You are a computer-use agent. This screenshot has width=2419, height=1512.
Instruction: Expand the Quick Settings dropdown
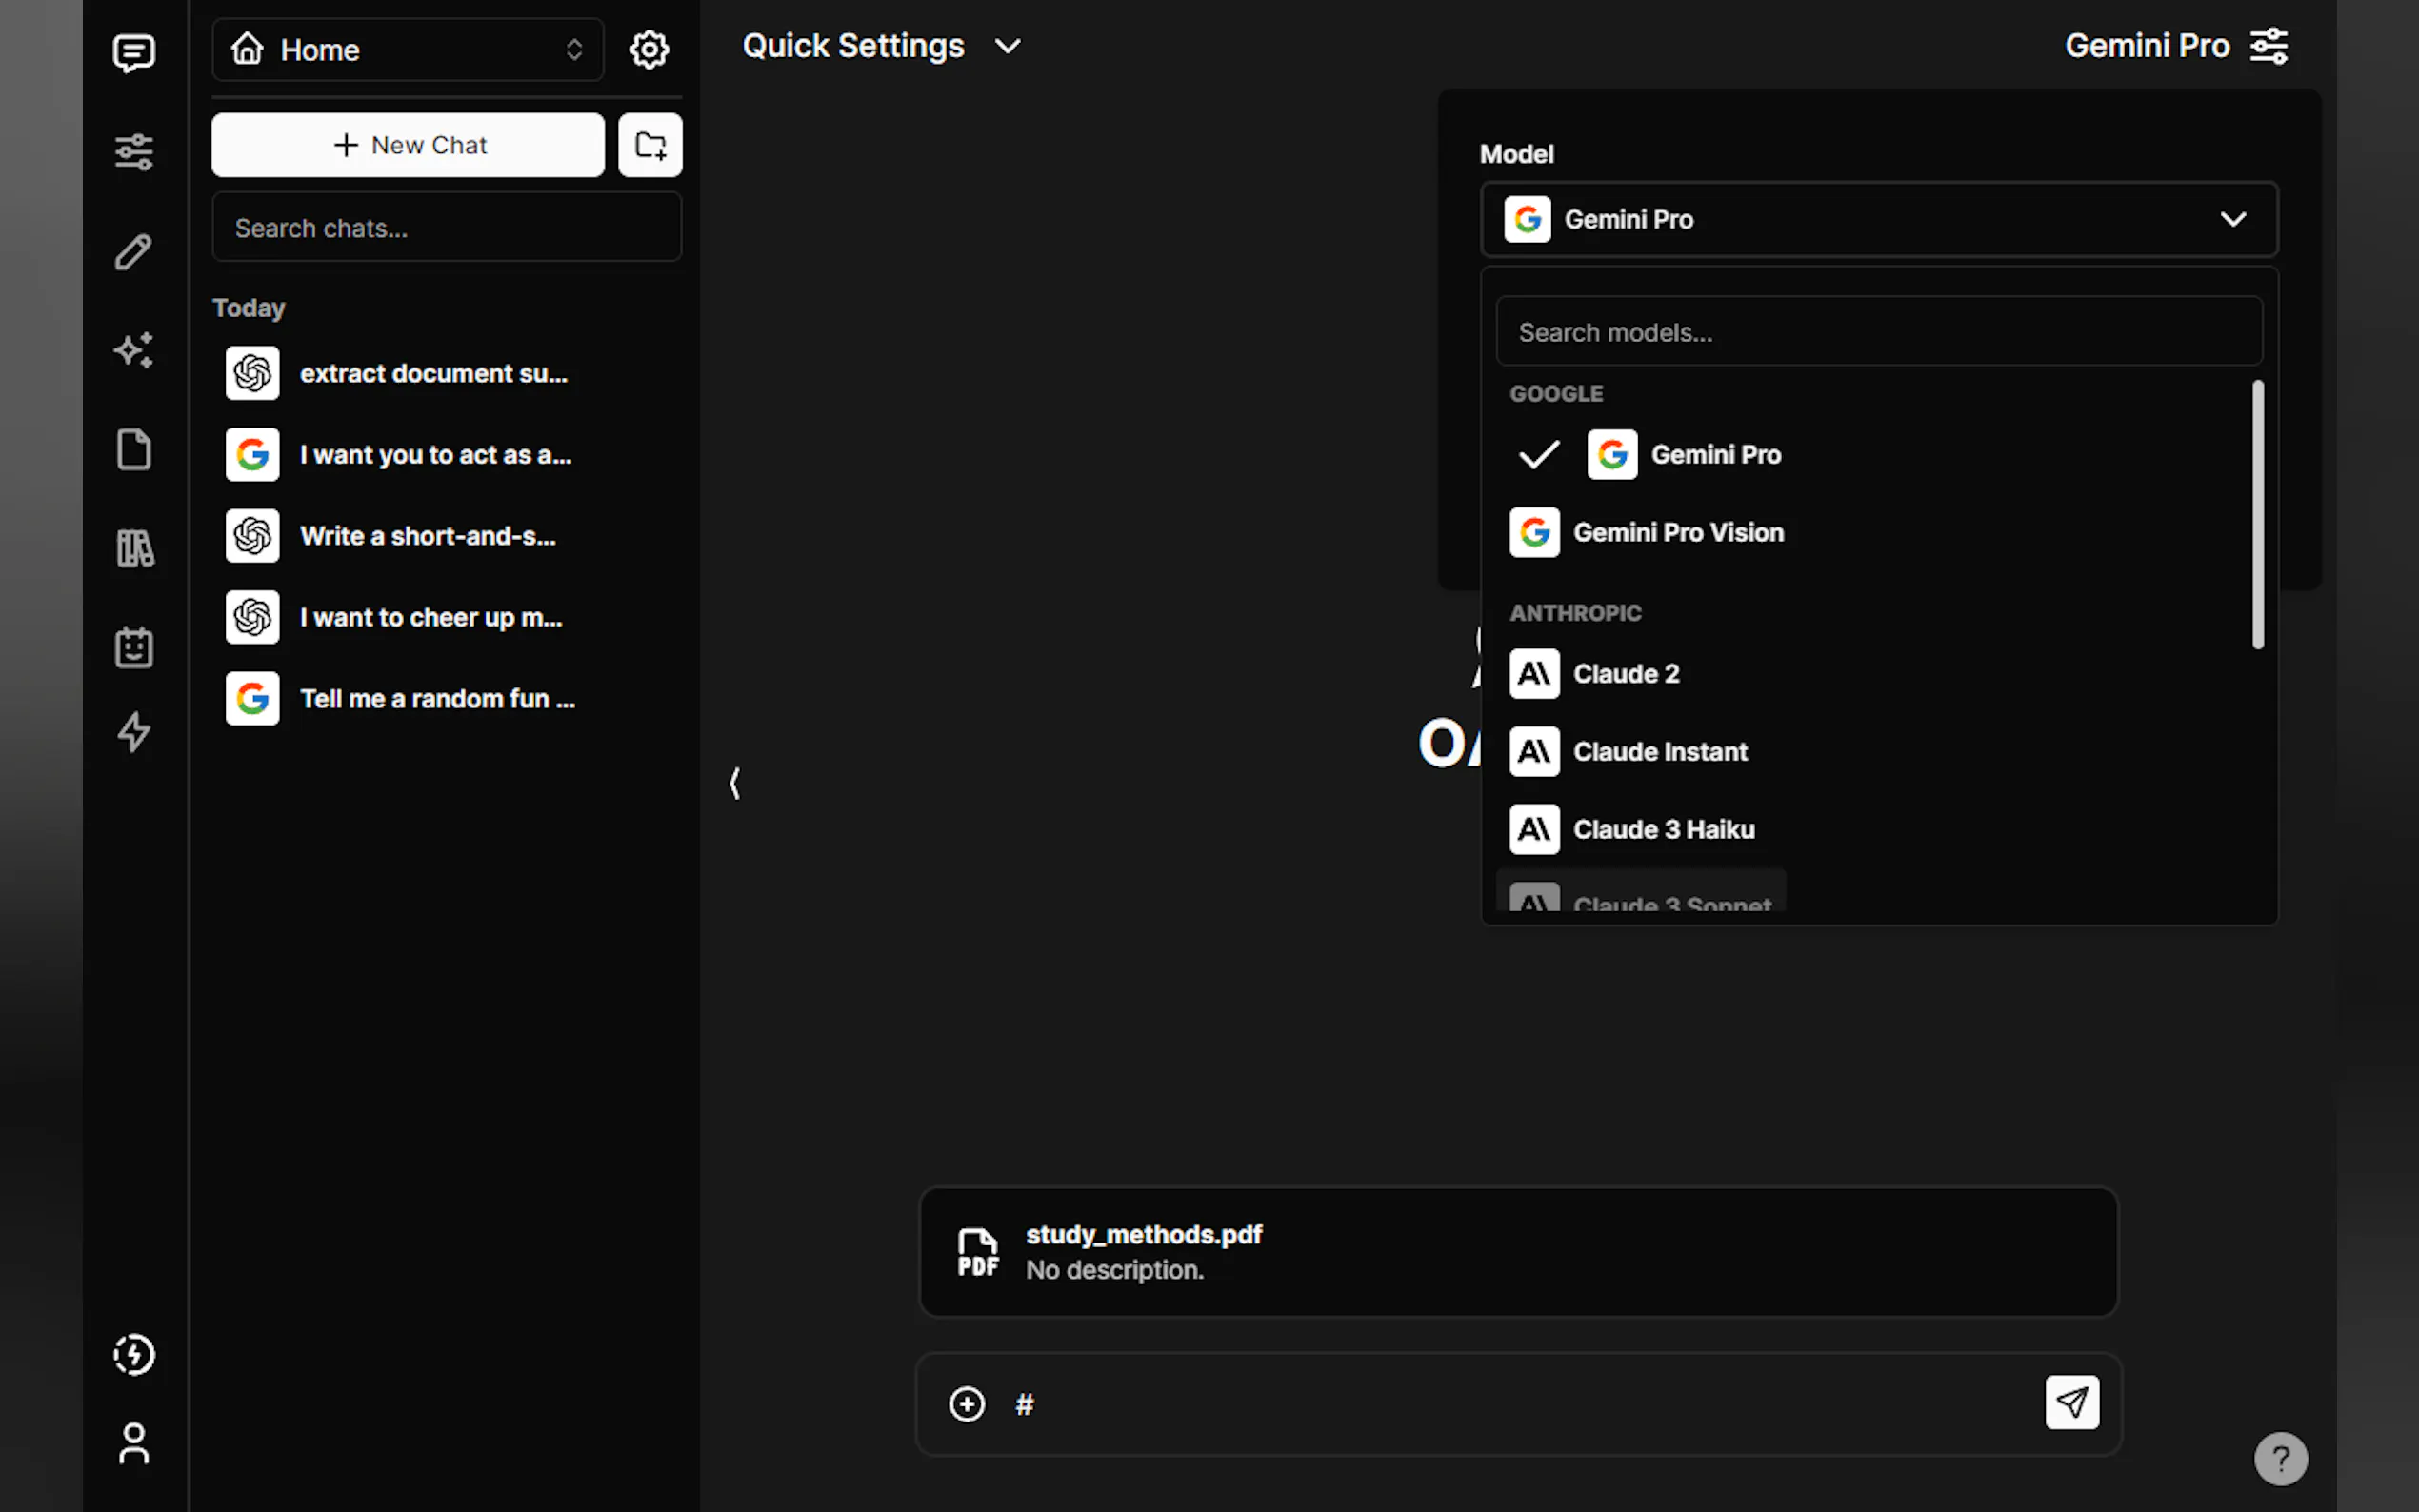click(882, 46)
